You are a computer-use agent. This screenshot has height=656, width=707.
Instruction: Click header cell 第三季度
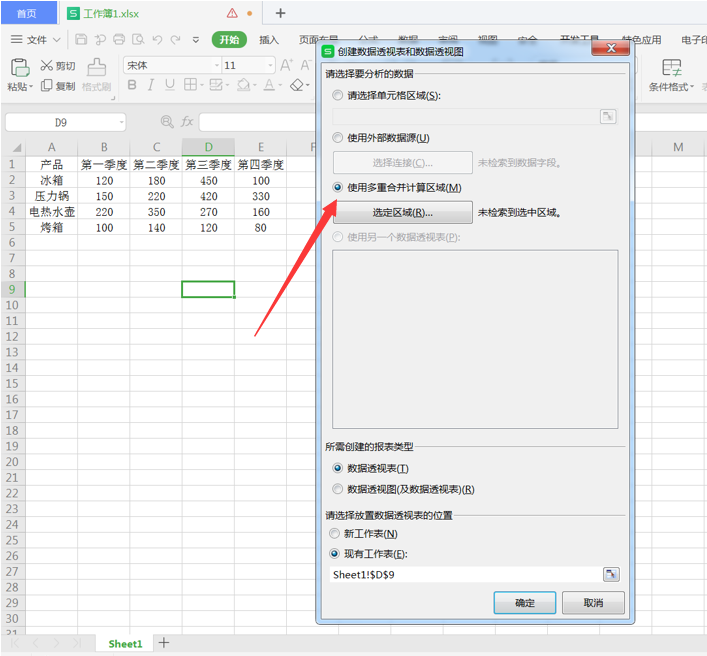[x=208, y=165]
